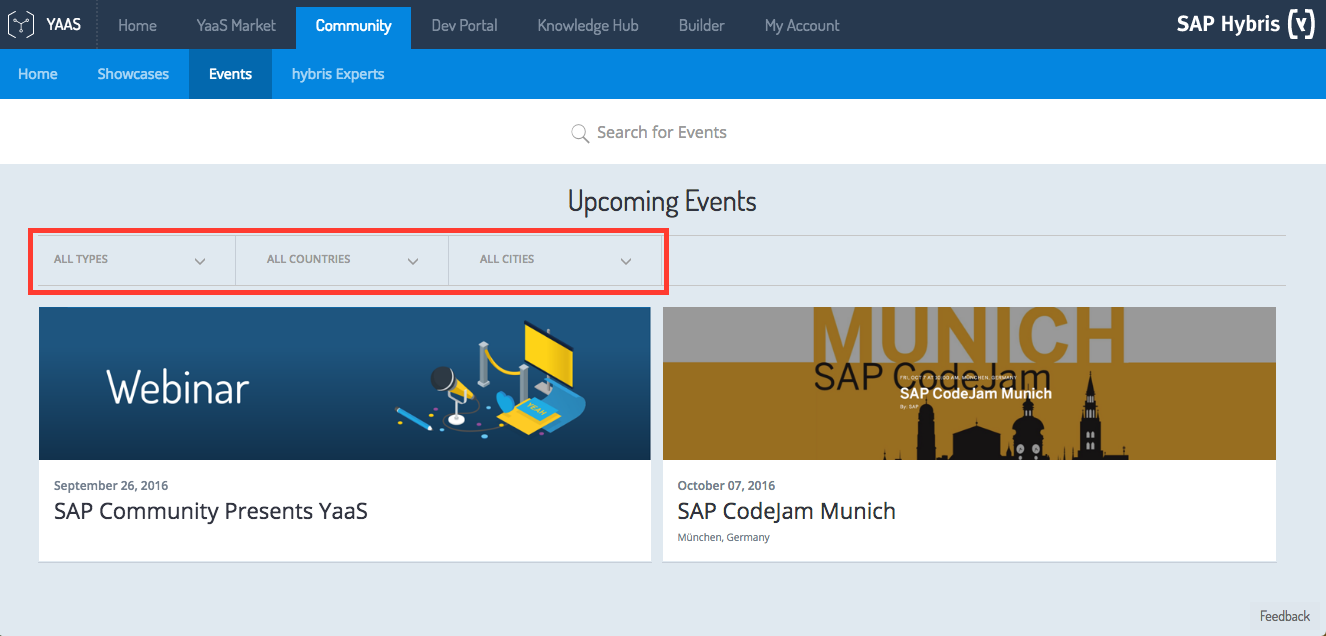Open the All Countries dropdown
Screen dimensions: 1326x636
pyautogui.click(x=342, y=260)
